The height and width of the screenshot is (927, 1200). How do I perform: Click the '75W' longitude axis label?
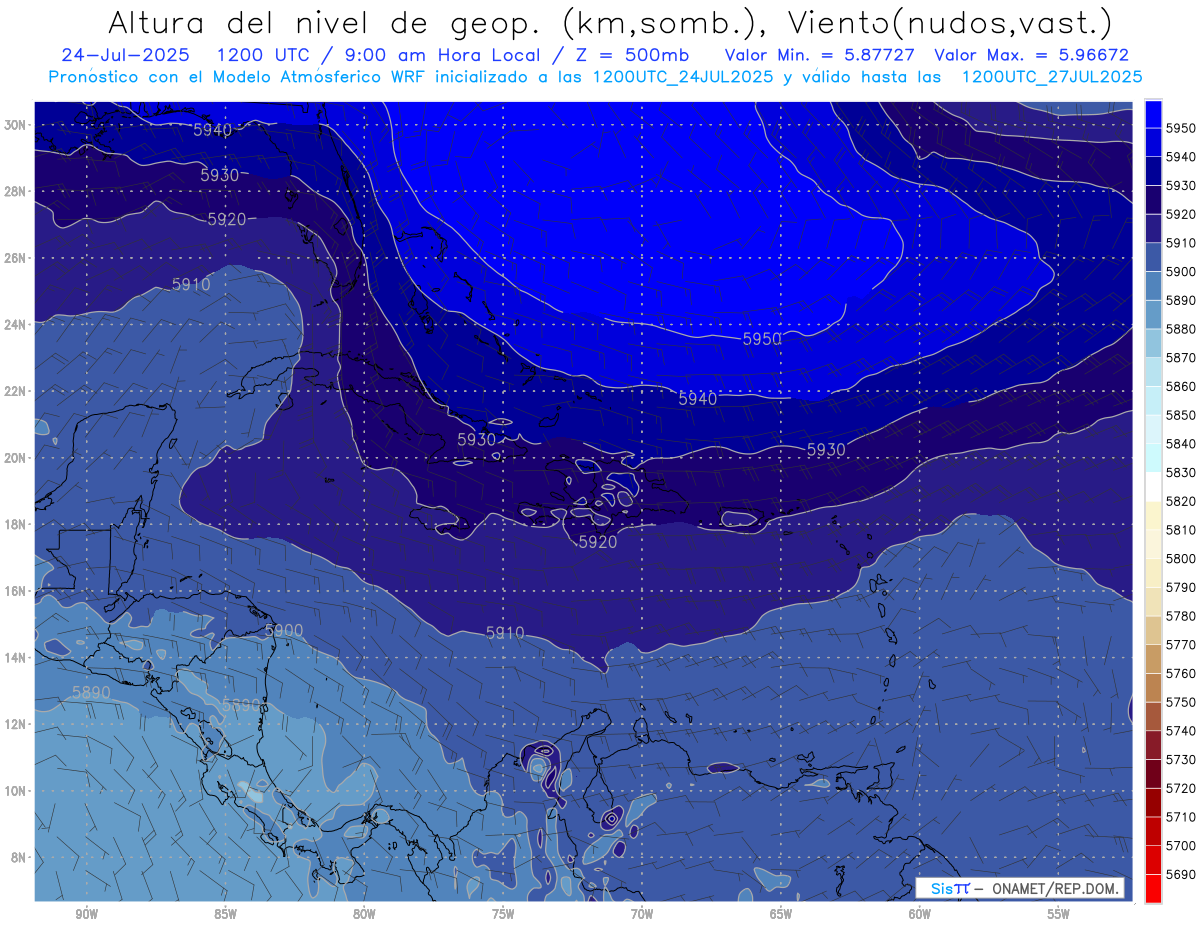click(503, 914)
